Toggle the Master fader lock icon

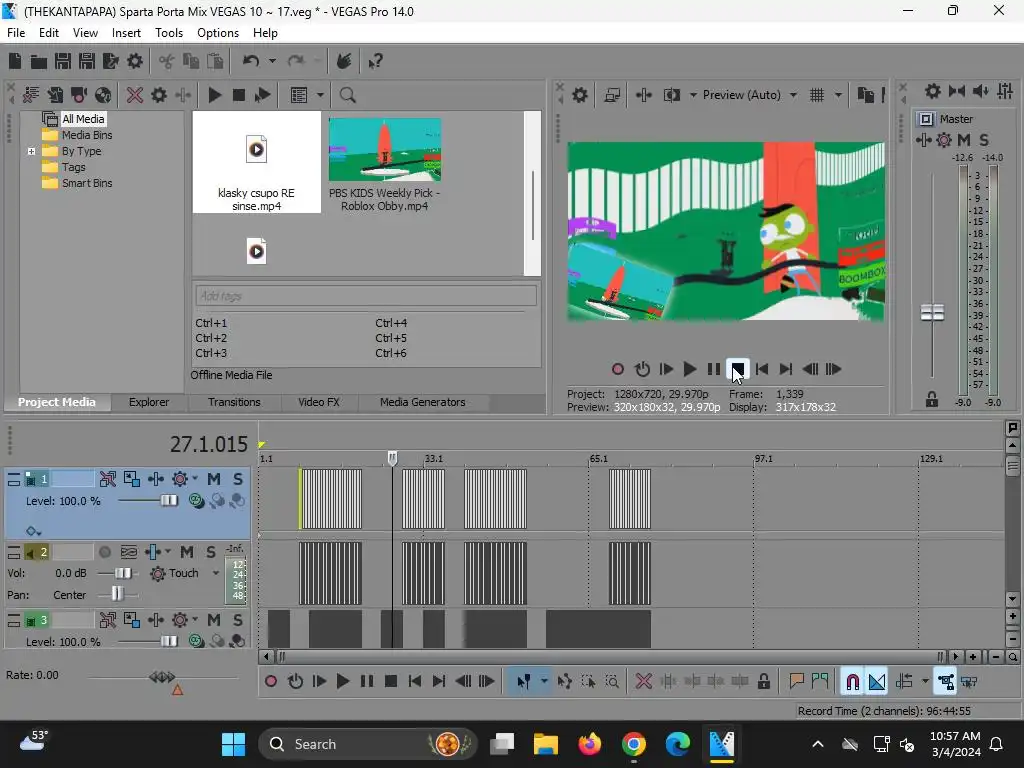(932, 399)
